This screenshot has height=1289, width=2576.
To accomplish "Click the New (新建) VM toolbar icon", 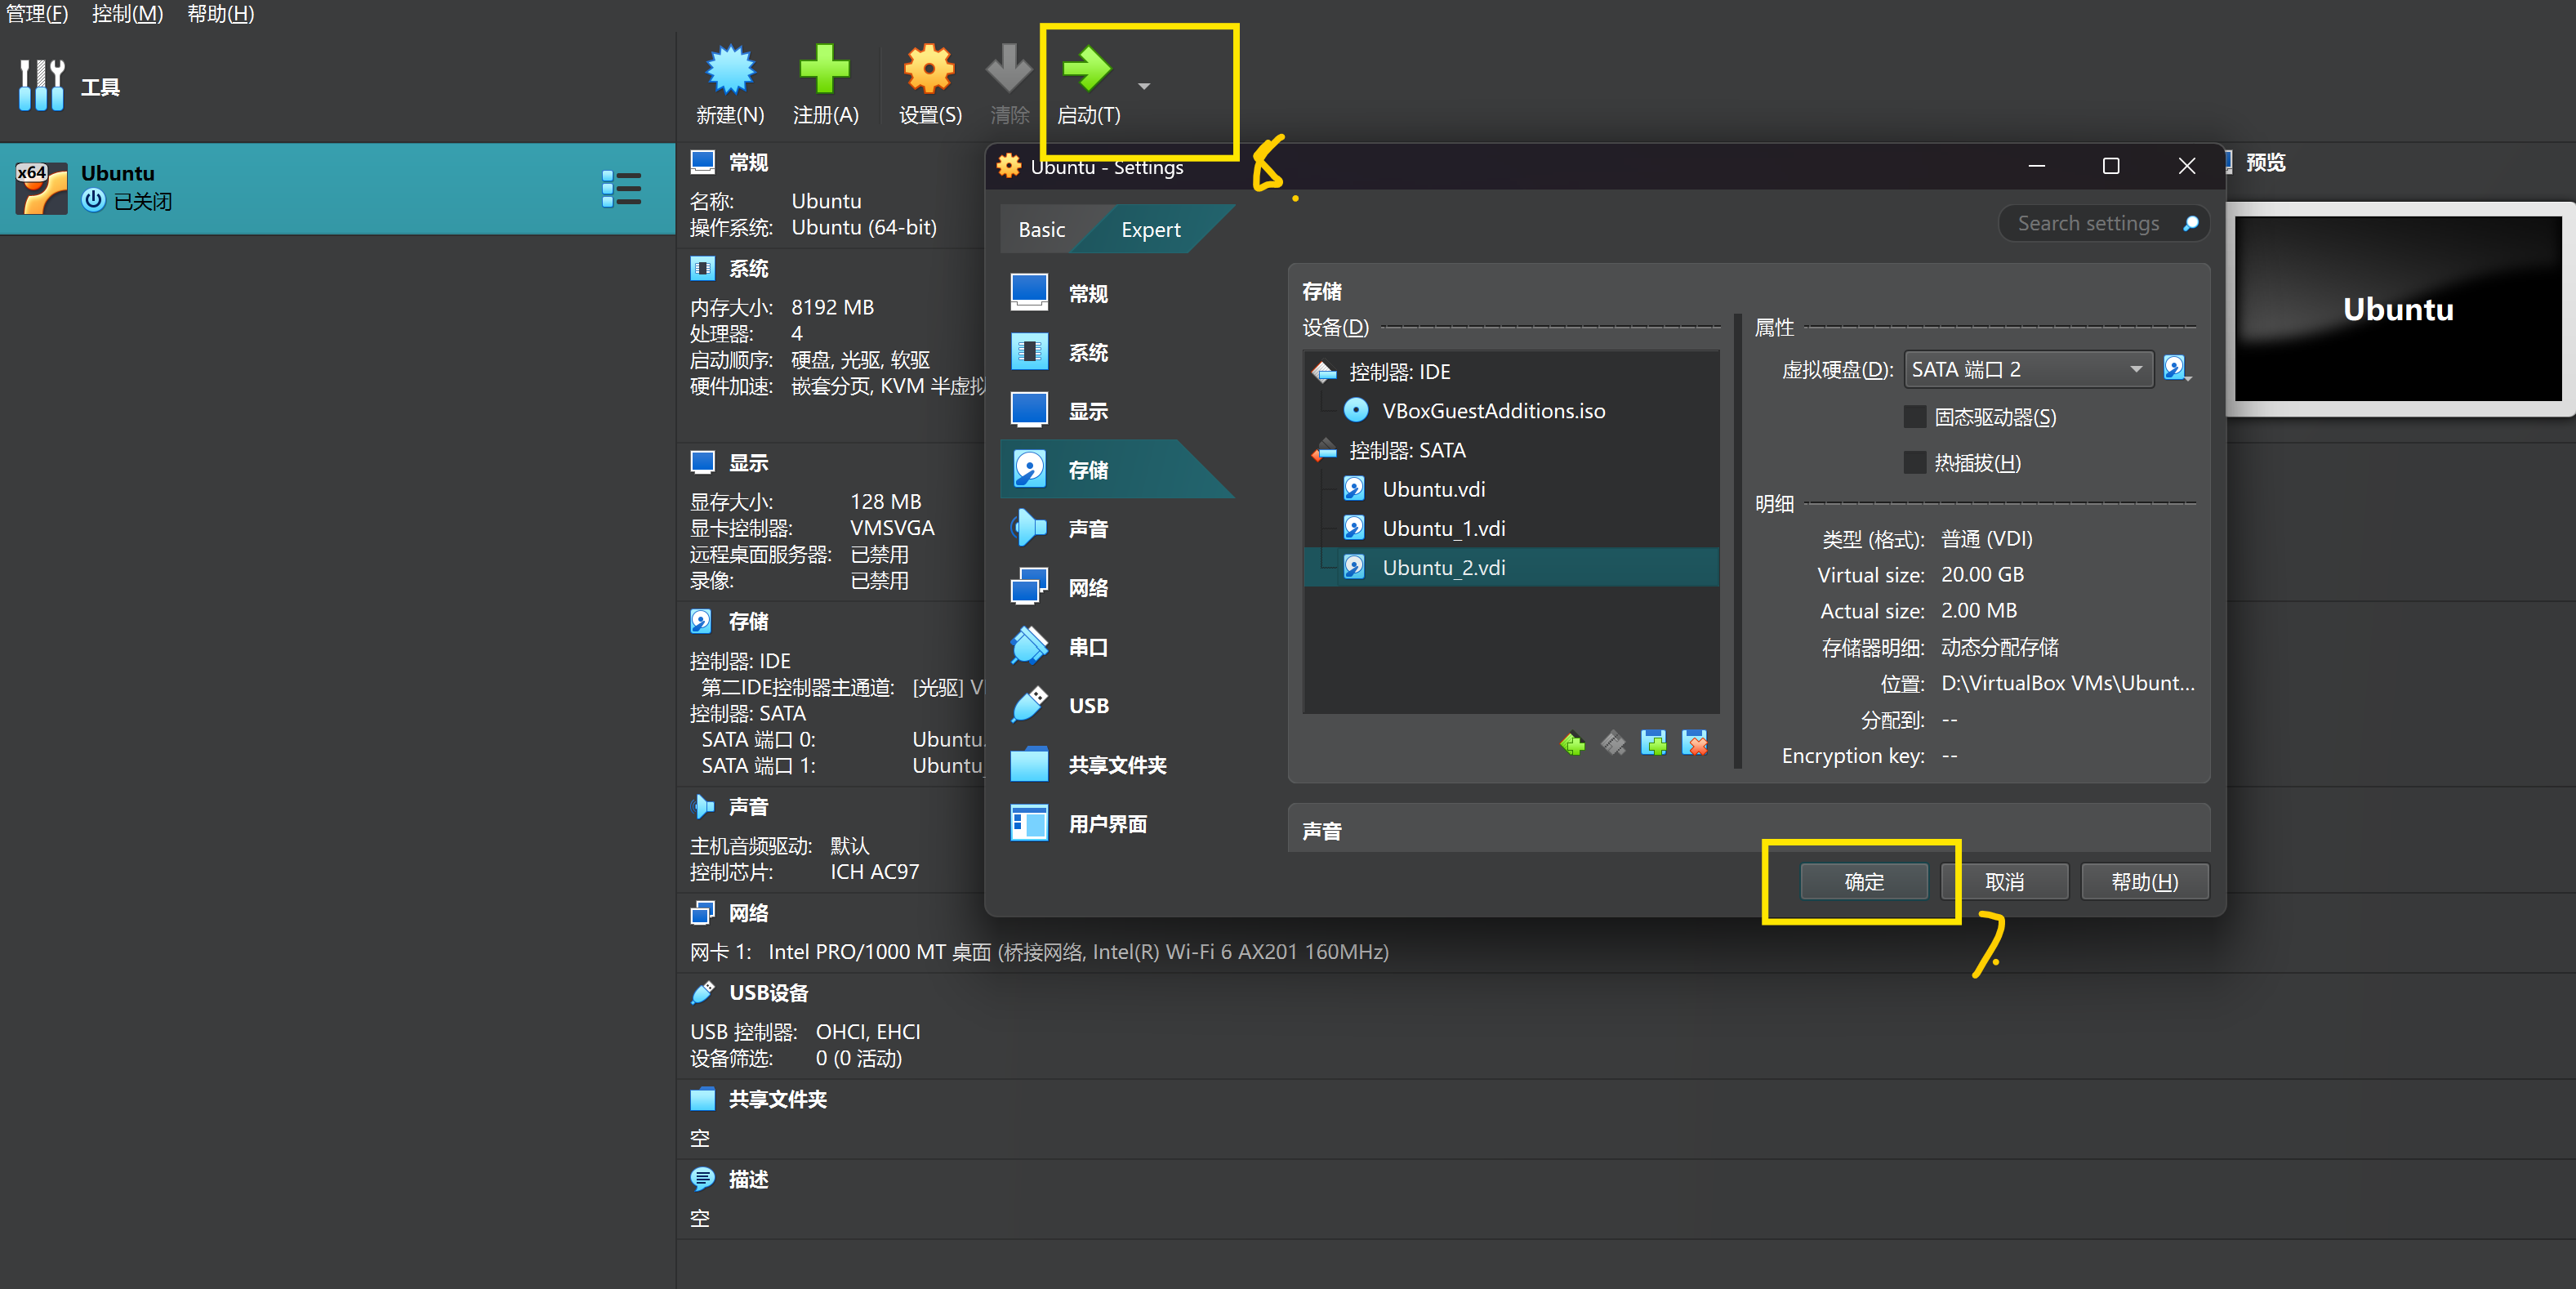I will 730,70.
